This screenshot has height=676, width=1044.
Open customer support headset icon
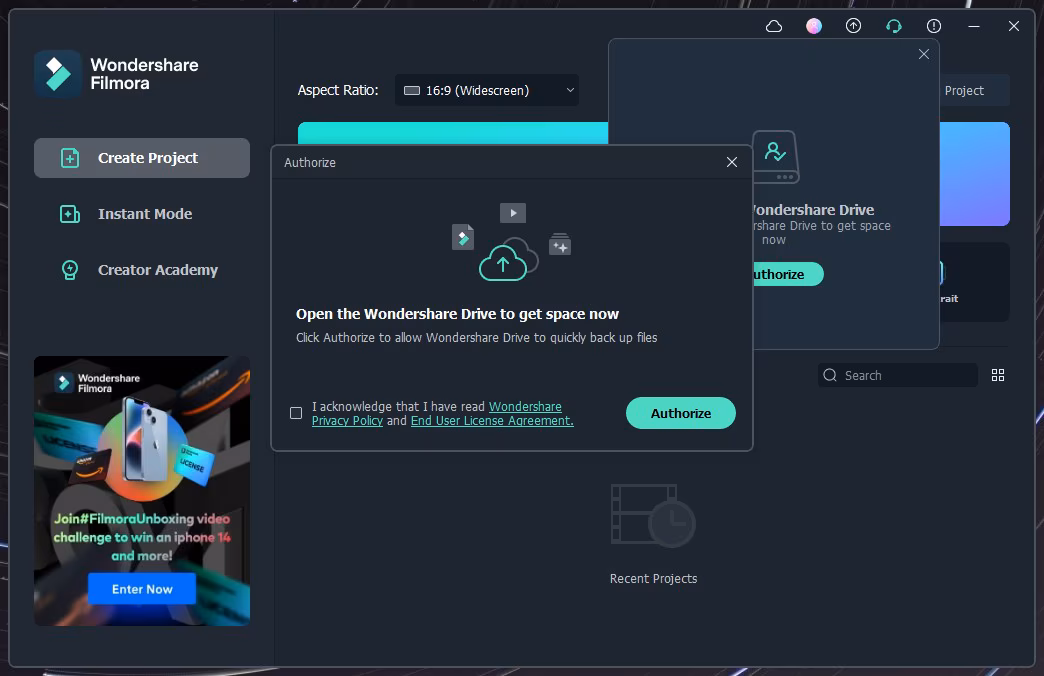pos(894,26)
